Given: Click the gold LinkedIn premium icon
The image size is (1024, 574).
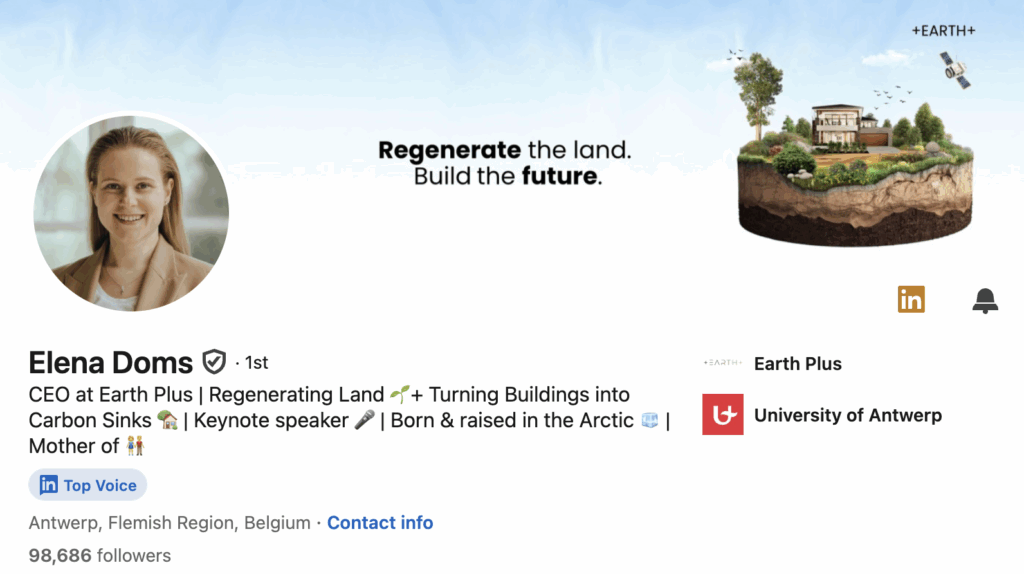Looking at the screenshot, I should click(x=911, y=299).
